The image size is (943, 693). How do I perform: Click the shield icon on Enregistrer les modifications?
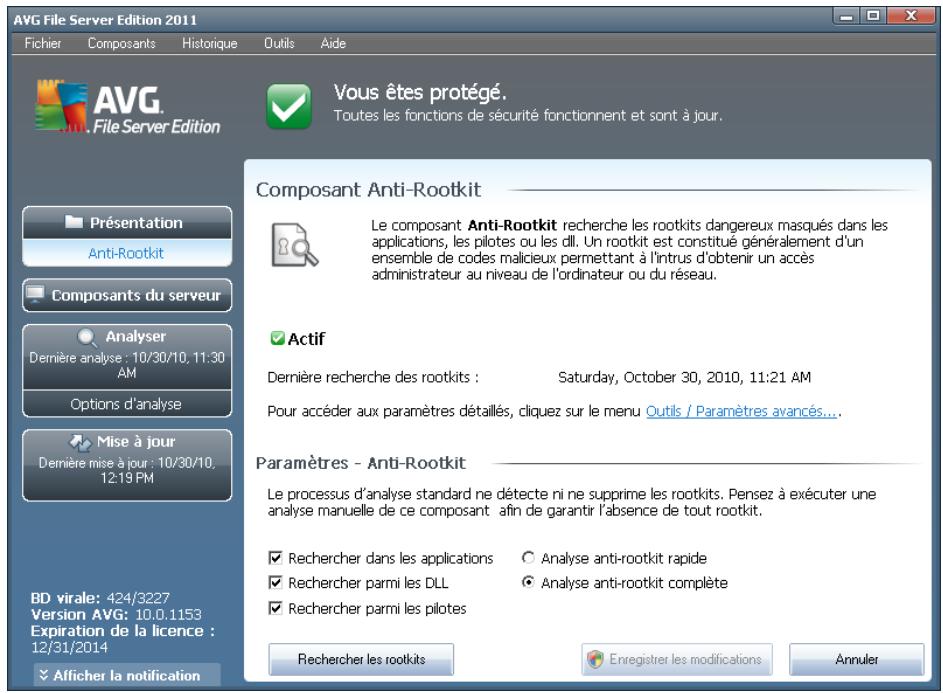[x=595, y=659]
